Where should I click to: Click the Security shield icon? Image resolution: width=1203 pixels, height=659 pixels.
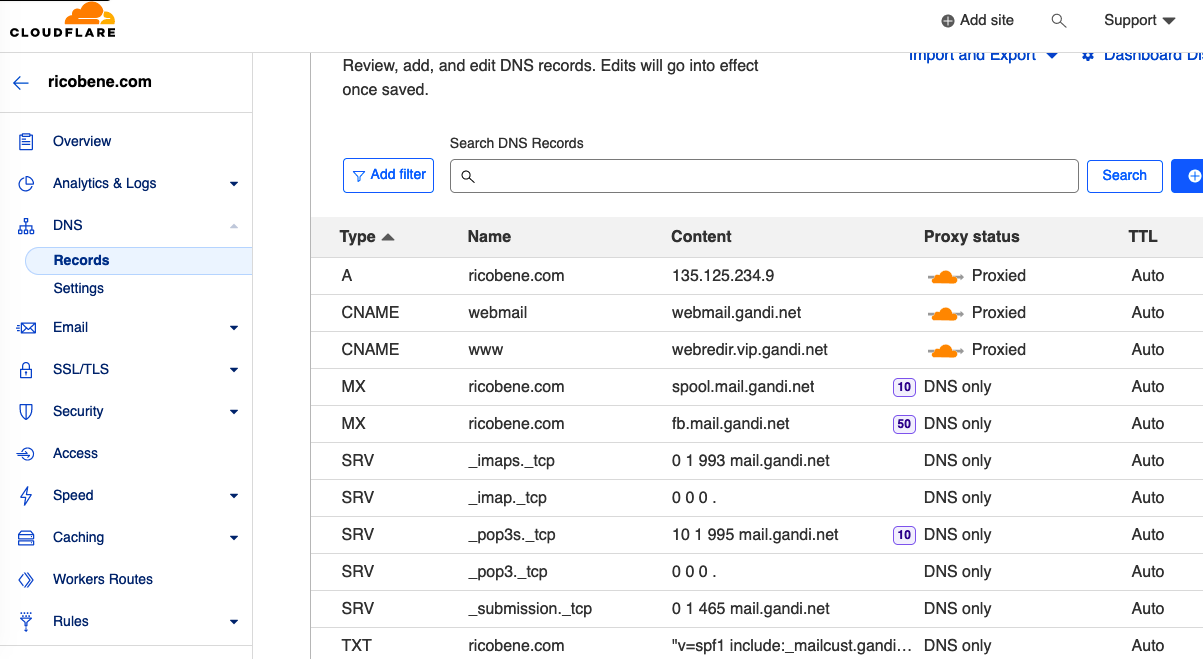pyautogui.click(x=27, y=411)
